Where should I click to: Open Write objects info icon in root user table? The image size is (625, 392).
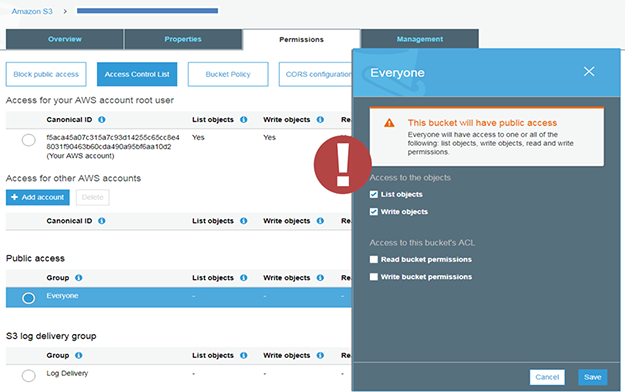pos(320,120)
